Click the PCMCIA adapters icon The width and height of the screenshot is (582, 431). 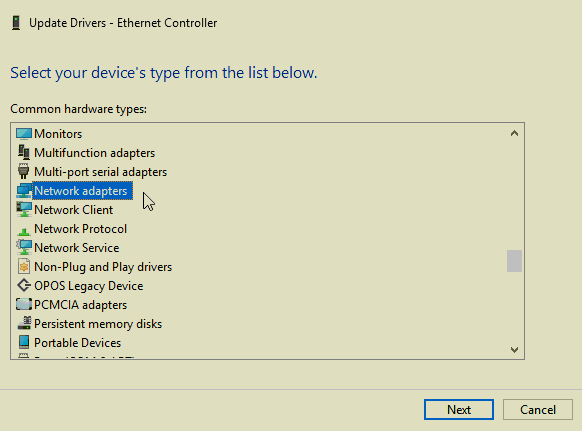click(24, 305)
